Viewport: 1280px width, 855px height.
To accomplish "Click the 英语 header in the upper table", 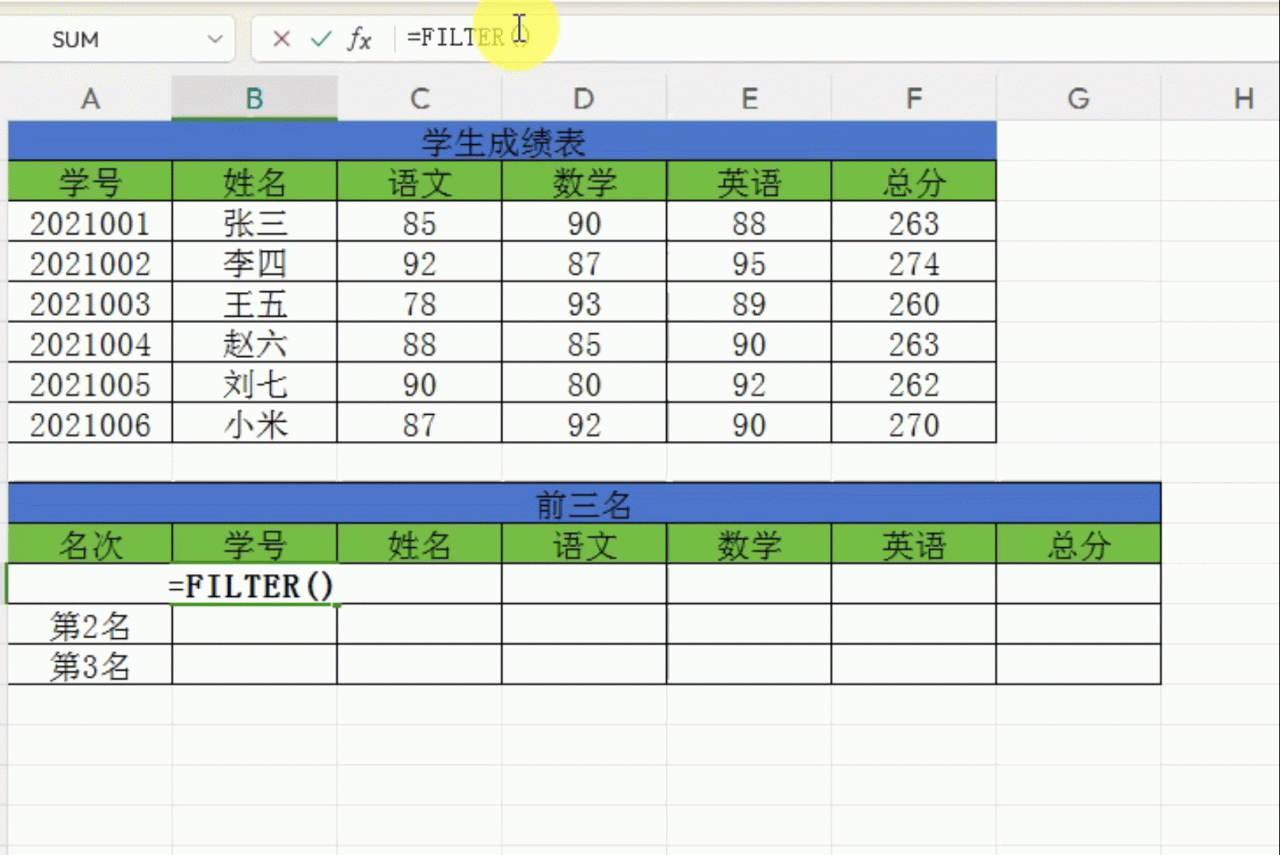I will 749,181.
